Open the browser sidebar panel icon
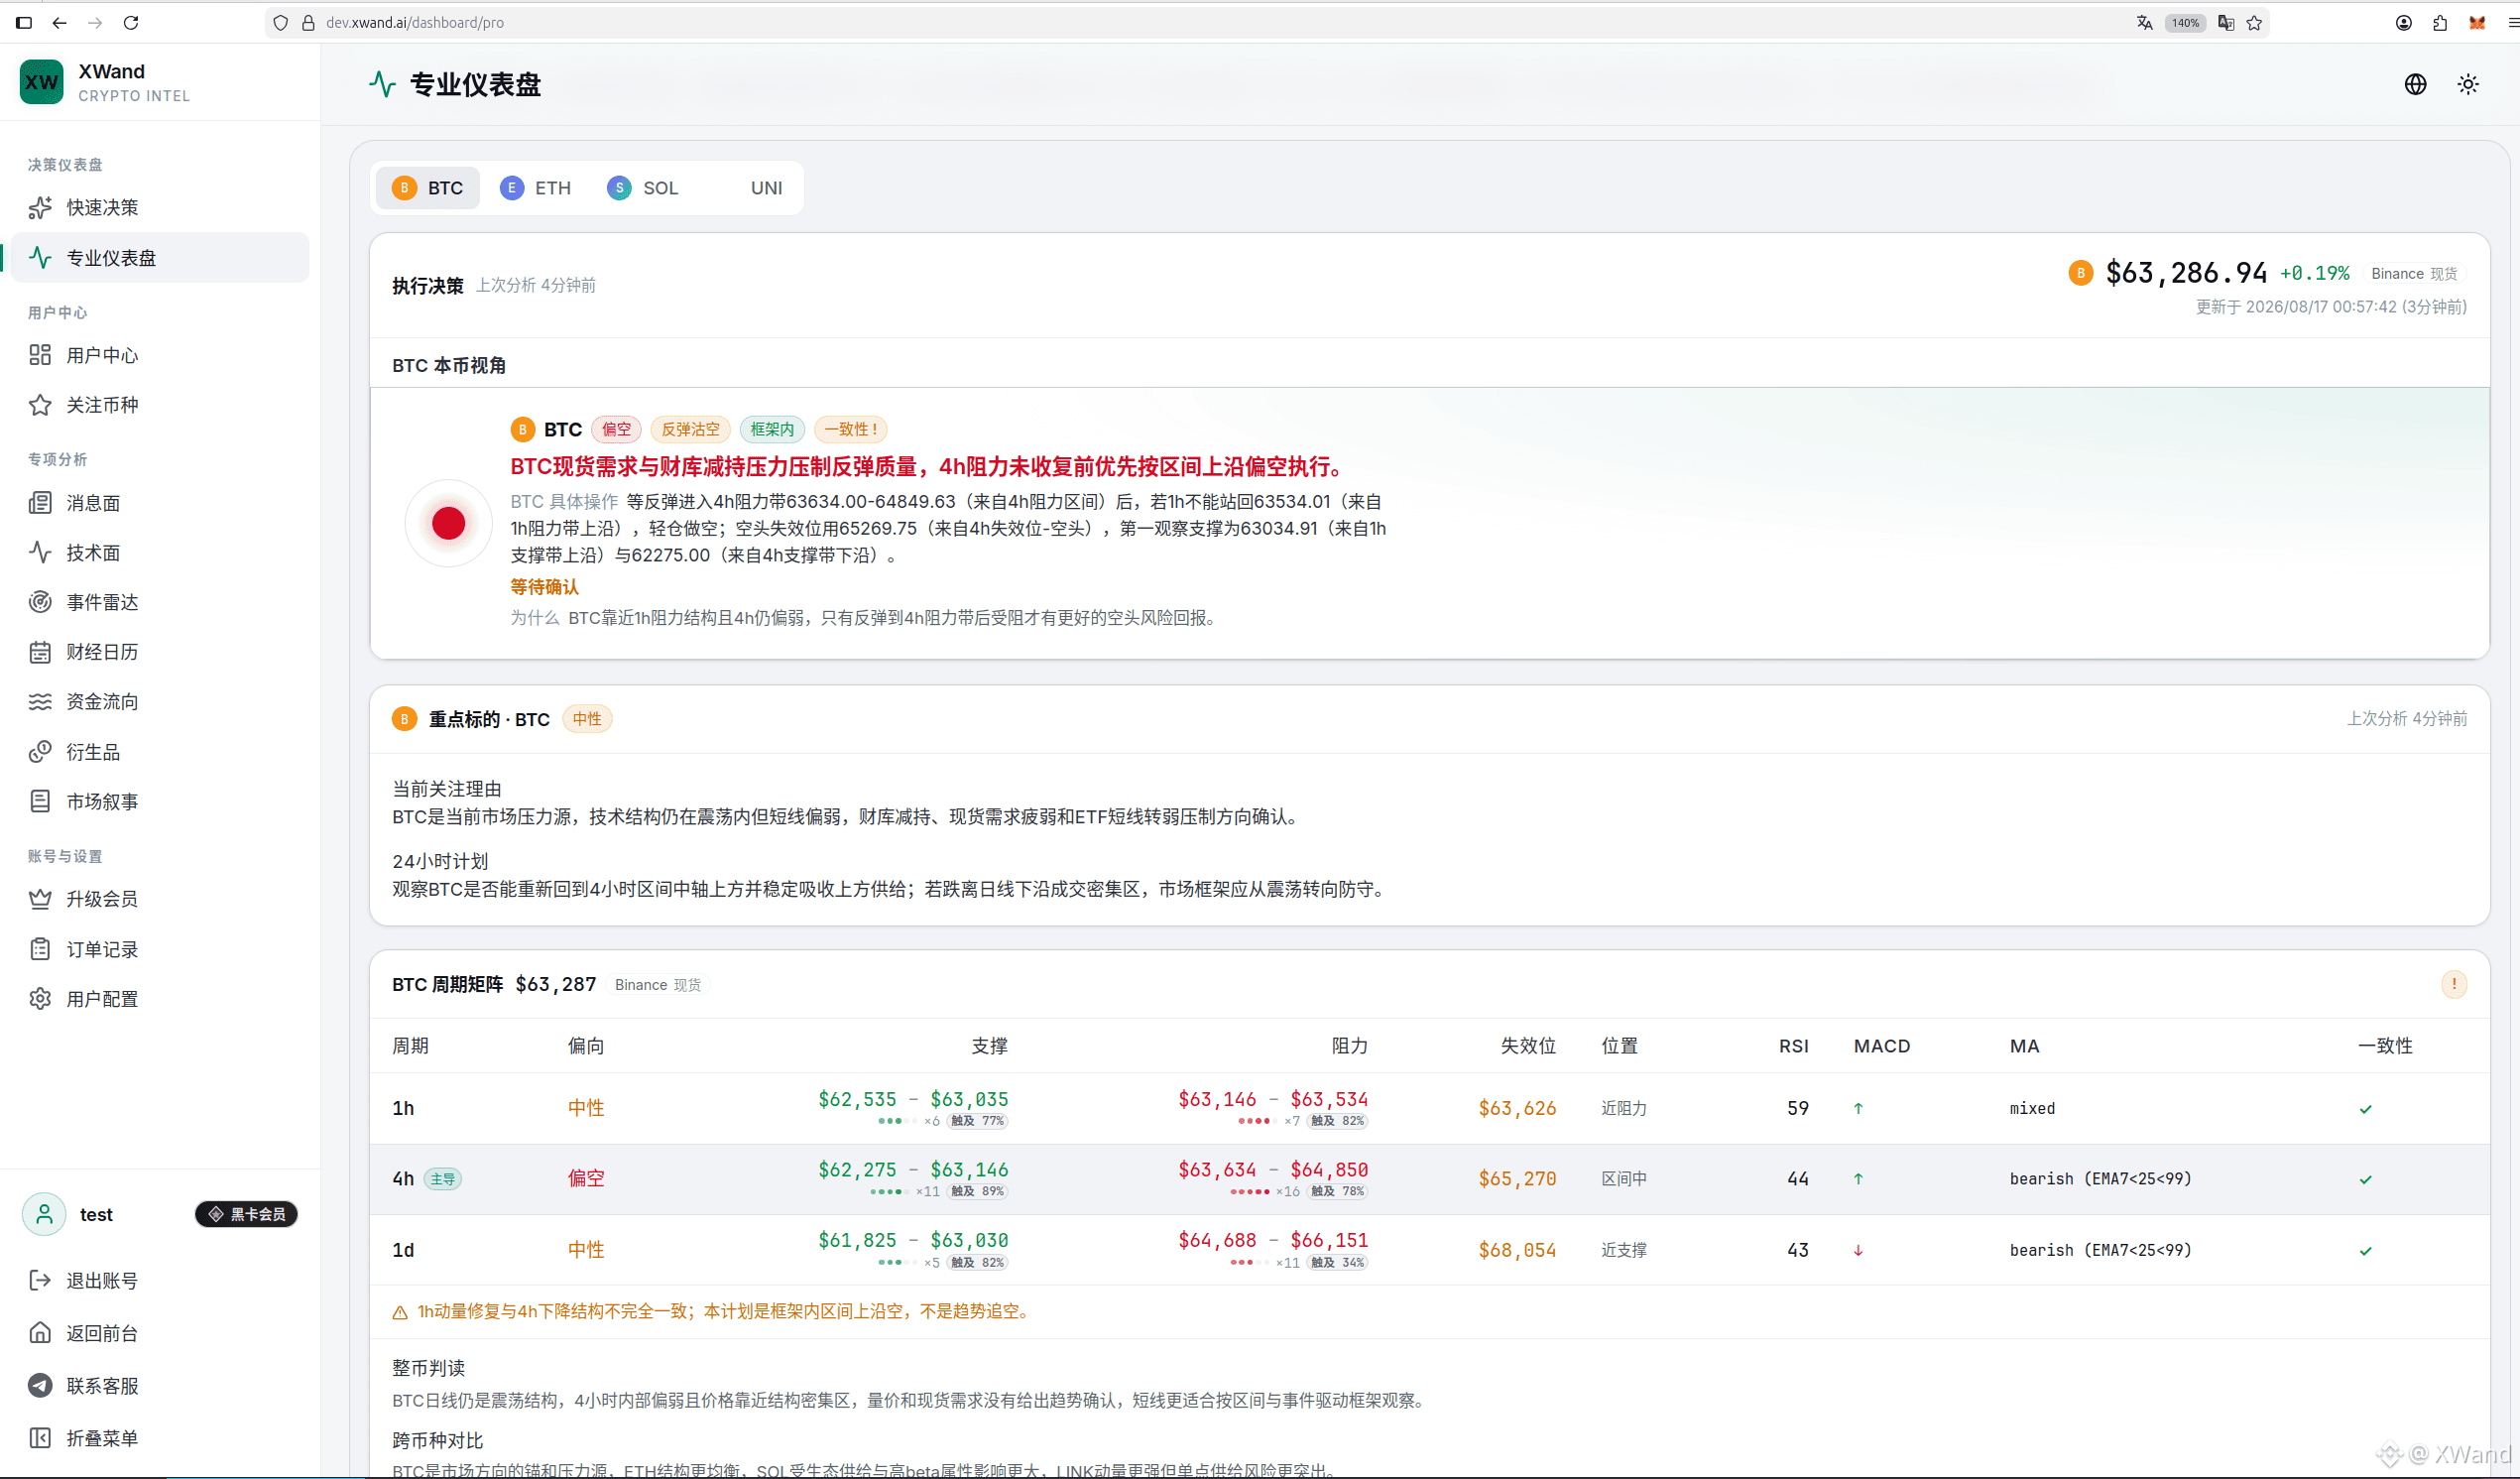 coord(24,22)
